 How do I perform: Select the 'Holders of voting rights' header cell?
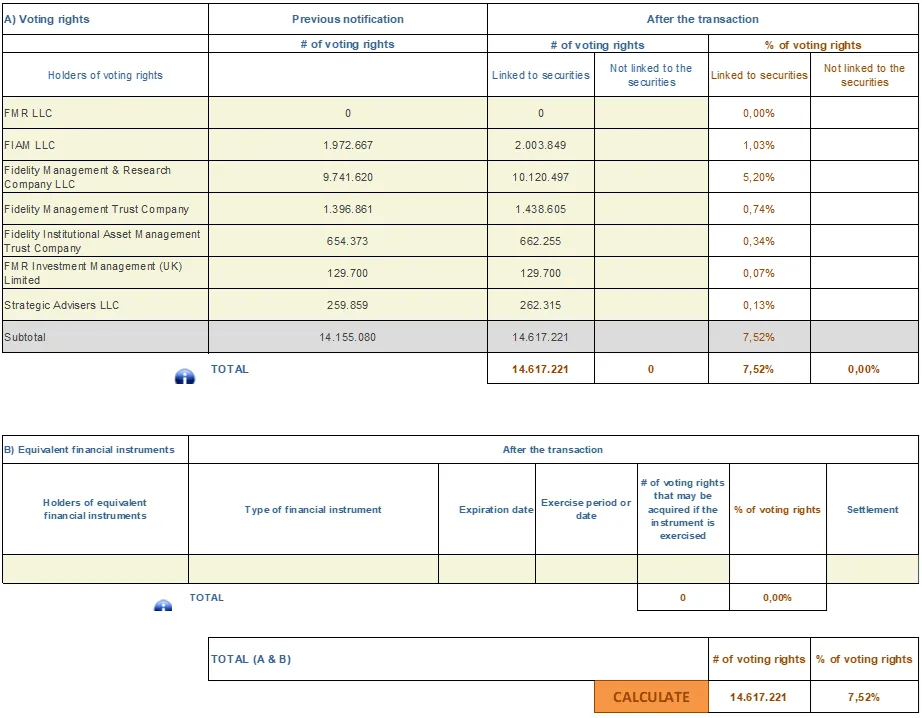click(105, 75)
